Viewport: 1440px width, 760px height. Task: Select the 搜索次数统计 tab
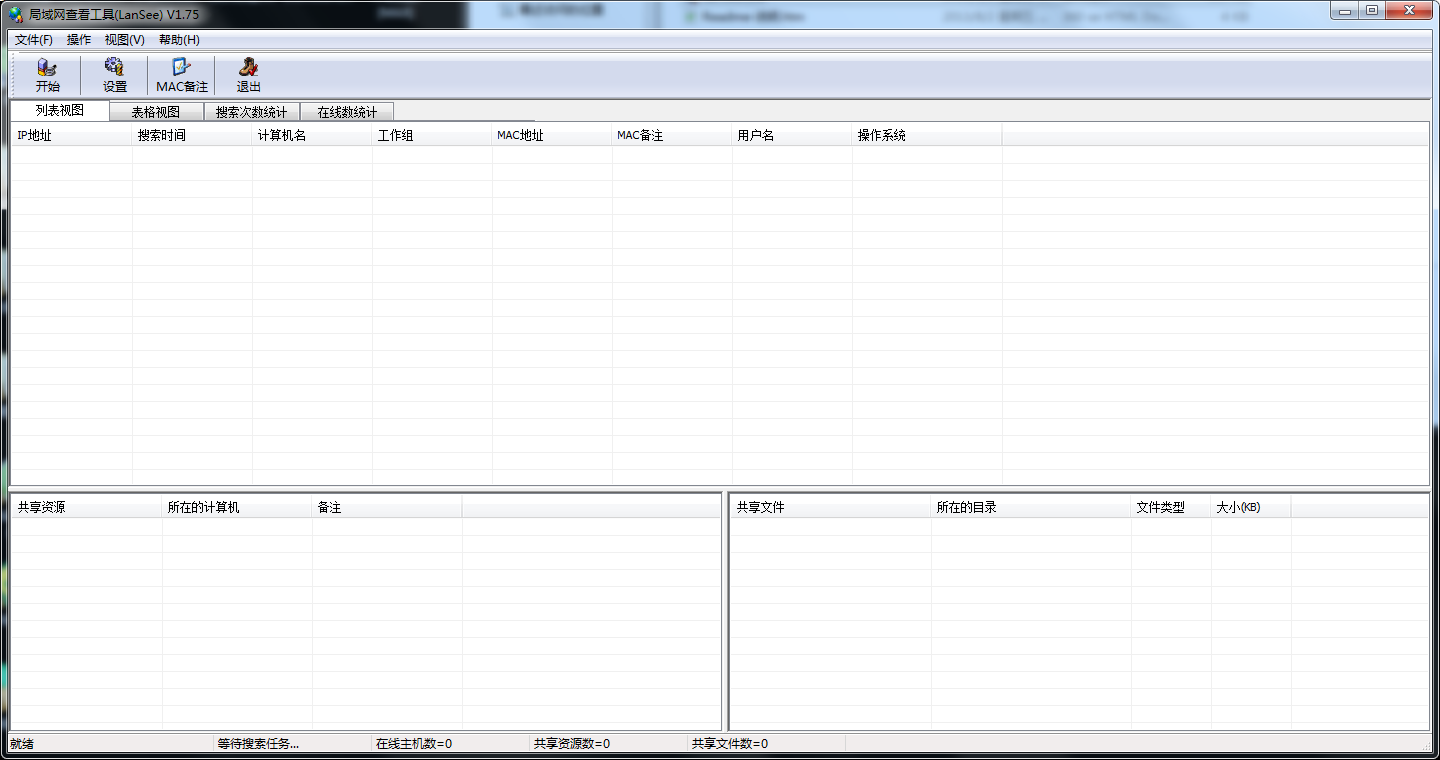click(x=251, y=112)
